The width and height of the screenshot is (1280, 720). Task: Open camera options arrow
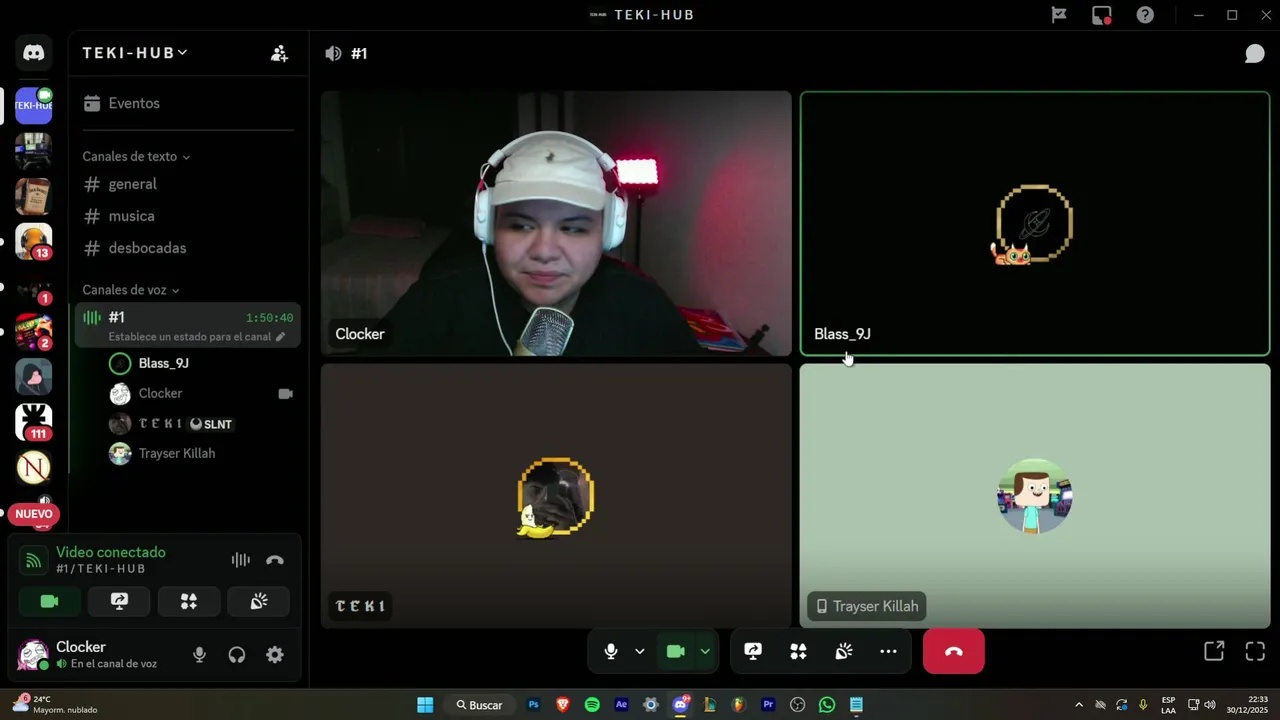(x=705, y=651)
